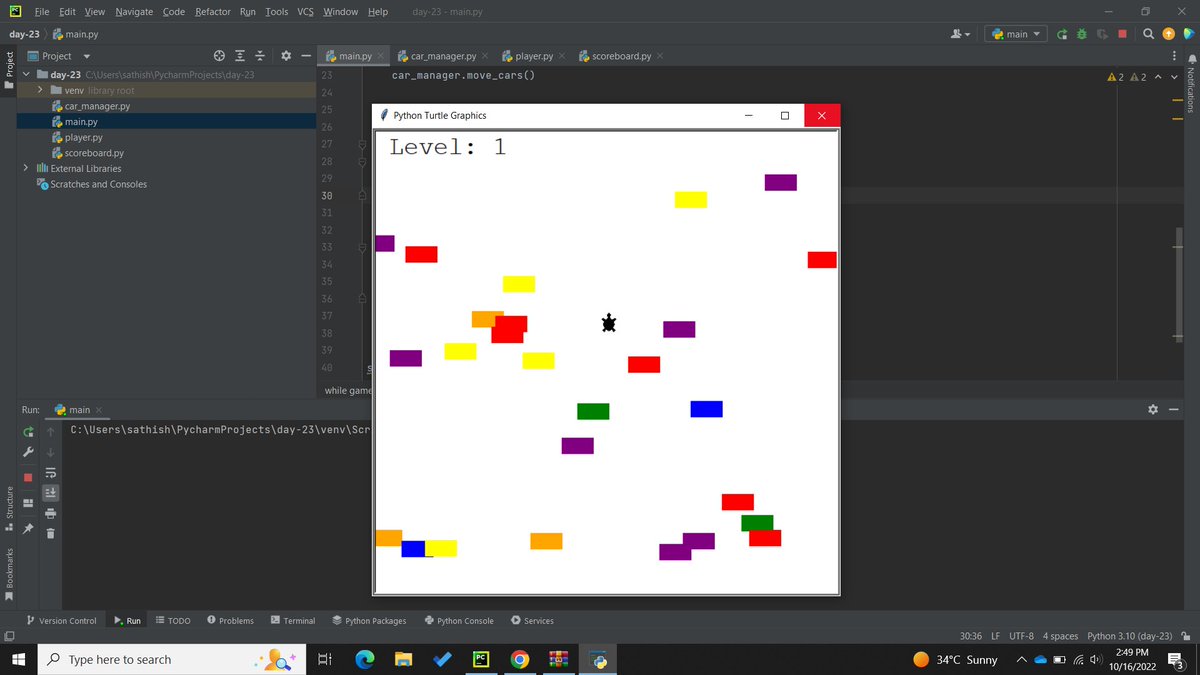Screen dimensions: 1200x675
Task: Click the yellow warnings count indicator
Action: click(1117, 77)
